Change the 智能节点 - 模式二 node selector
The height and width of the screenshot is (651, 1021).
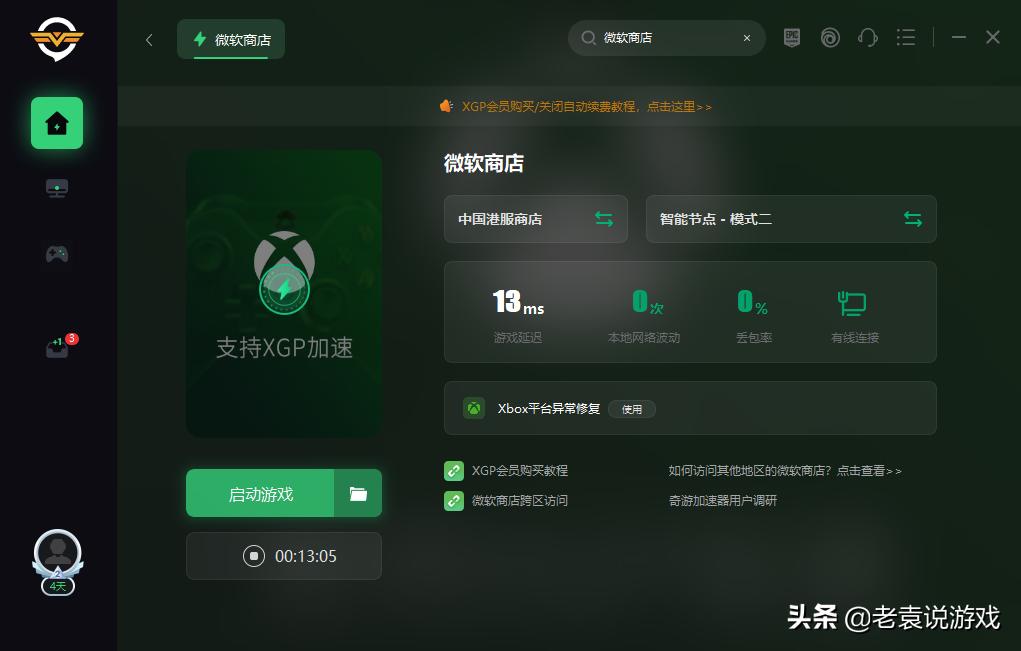click(x=912, y=219)
